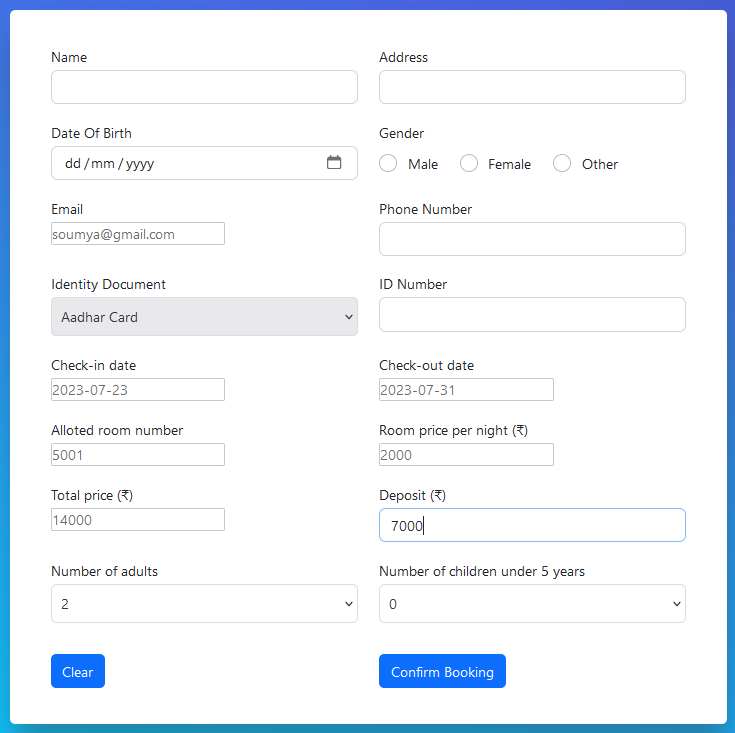The width and height of the screenshot is (735, 733).
Task: Expand the Number of adults dropdown
Action: pyautogui.click(x=204, y=604)
